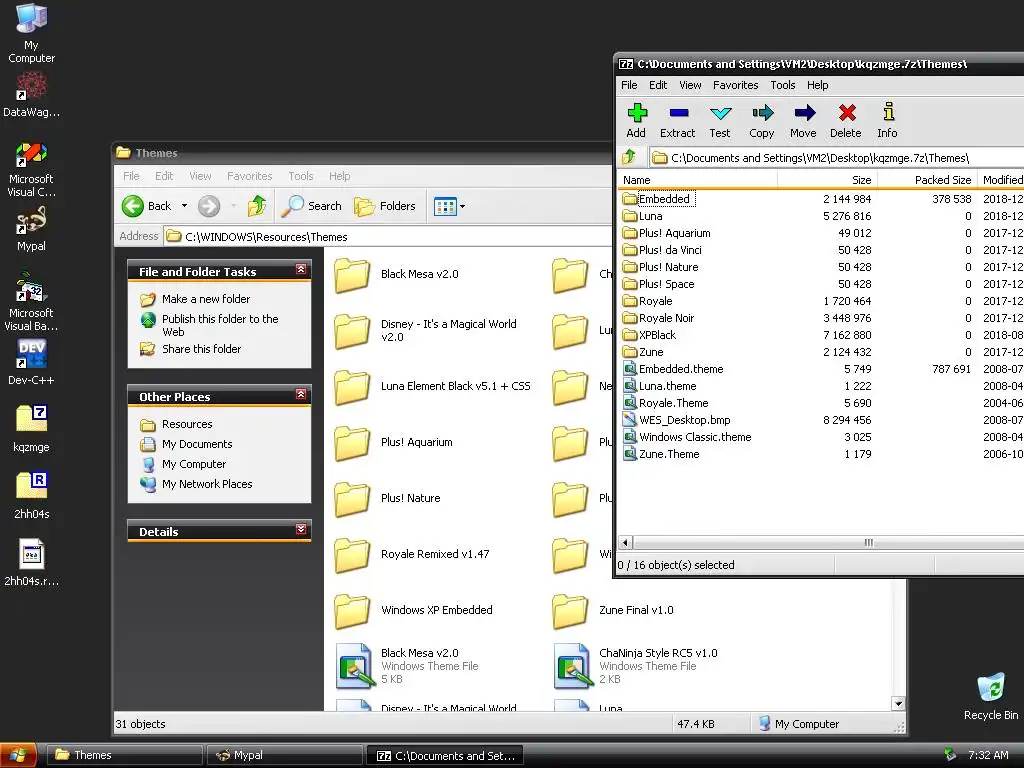Select the 2hh04s.r file on the desktop
This screenshot has height=768, width=1024.
tap(31, 563)
